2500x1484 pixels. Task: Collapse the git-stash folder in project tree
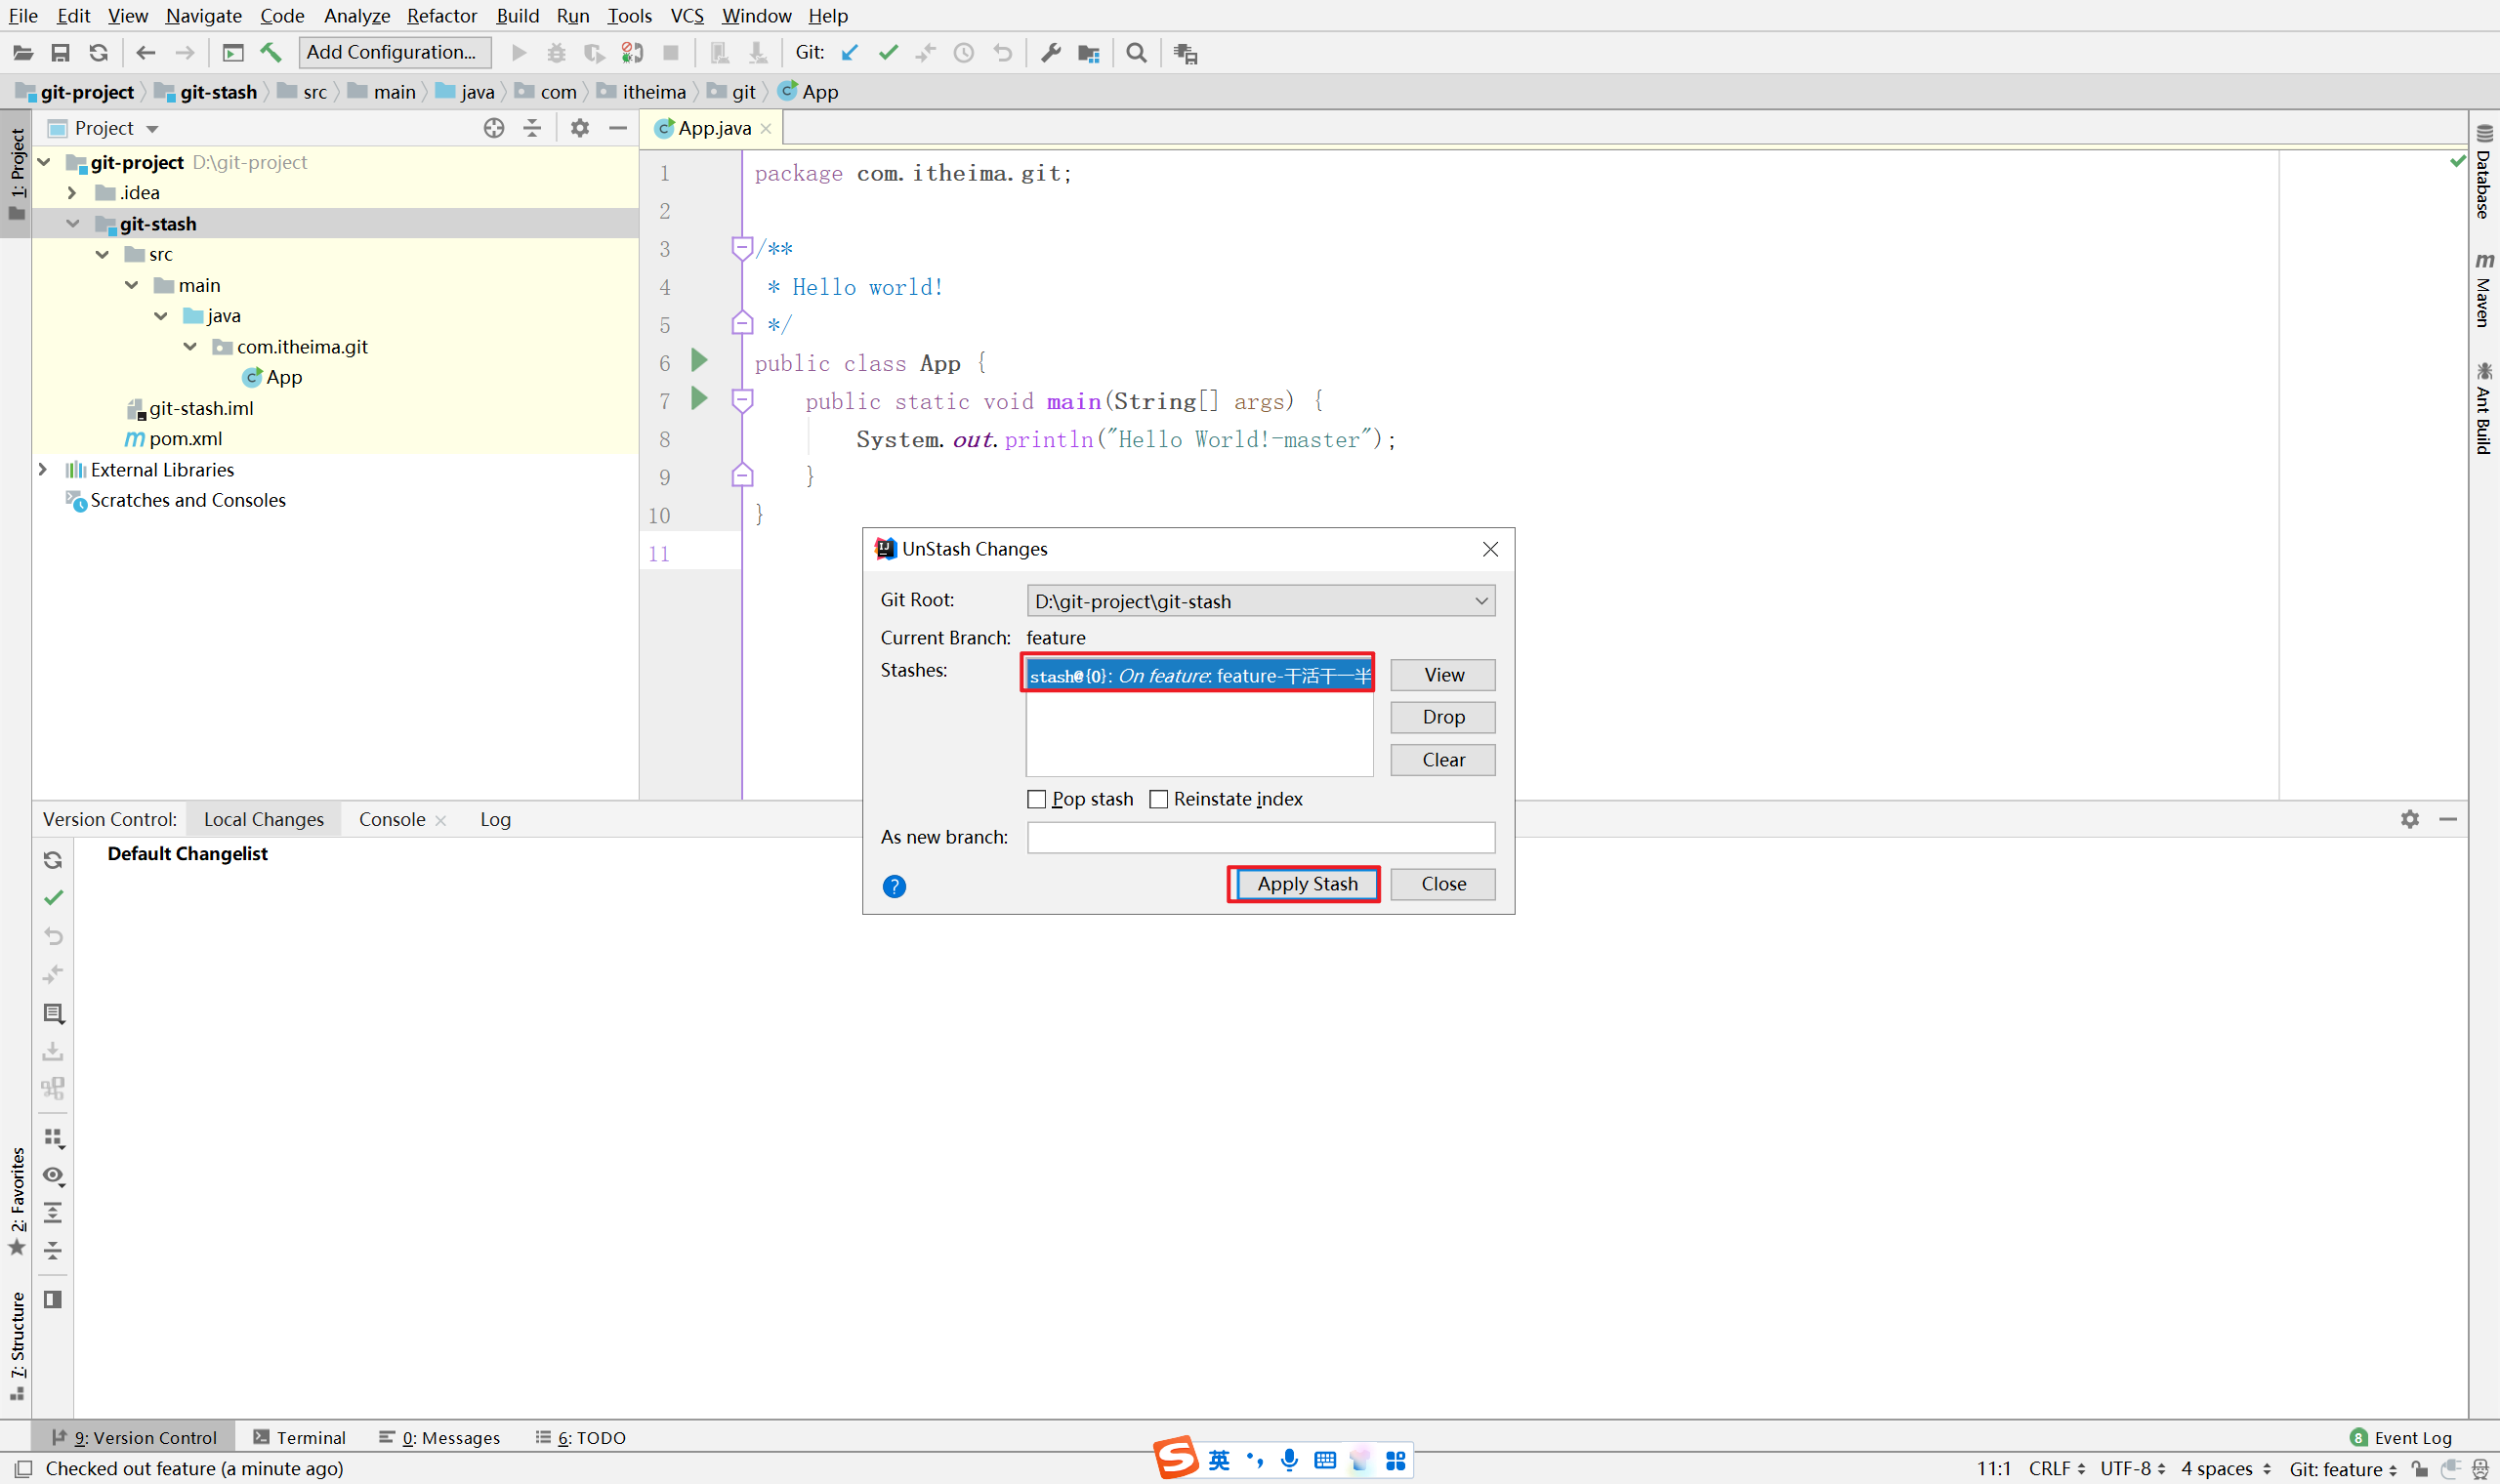click(73, 224)
